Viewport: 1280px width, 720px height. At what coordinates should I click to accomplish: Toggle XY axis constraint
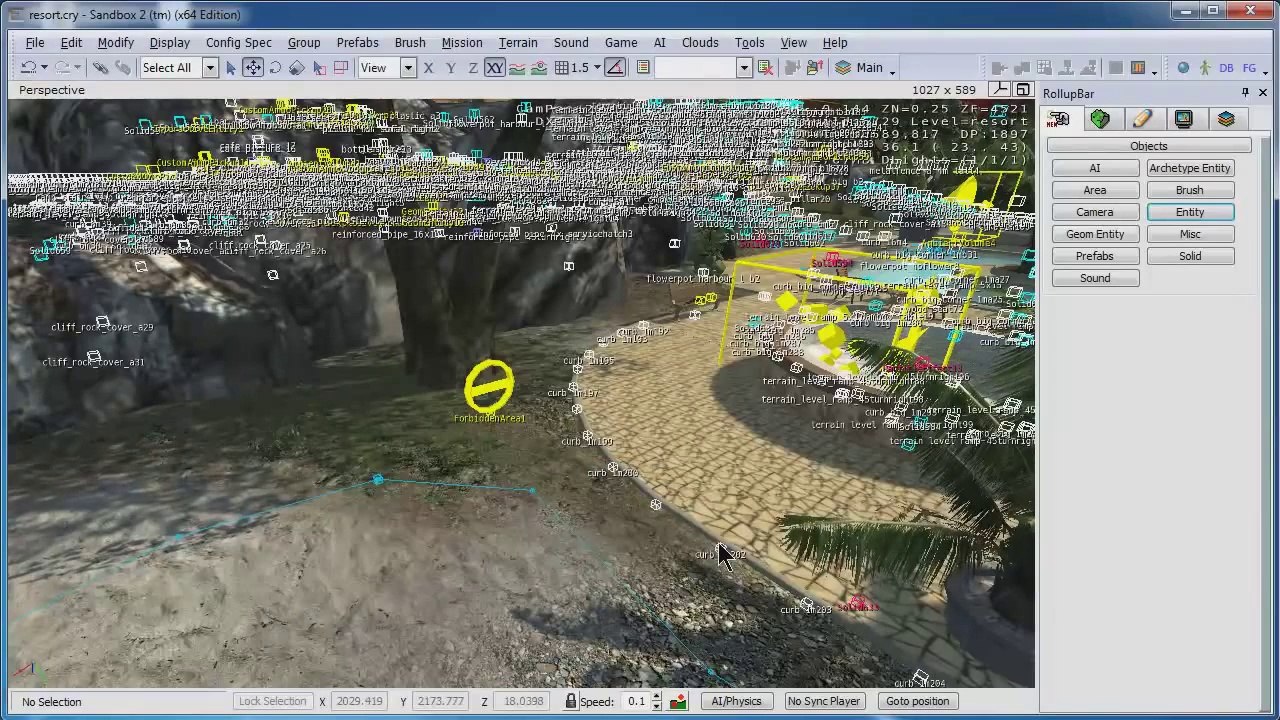[494, 68]
